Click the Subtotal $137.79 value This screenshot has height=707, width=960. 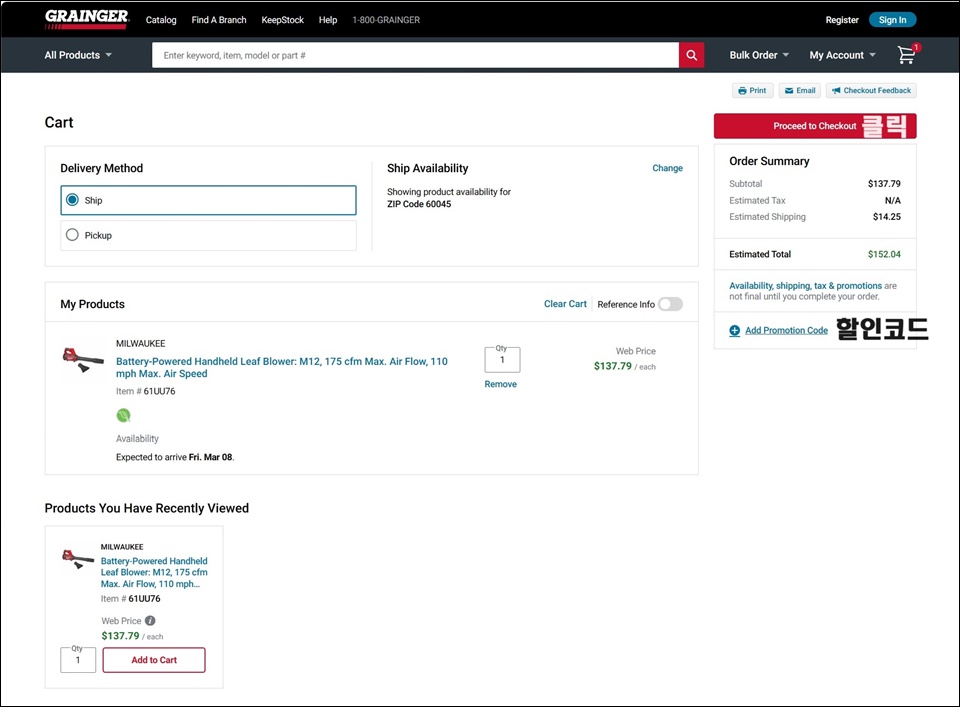pyautogui.click(x=884, y=184)
